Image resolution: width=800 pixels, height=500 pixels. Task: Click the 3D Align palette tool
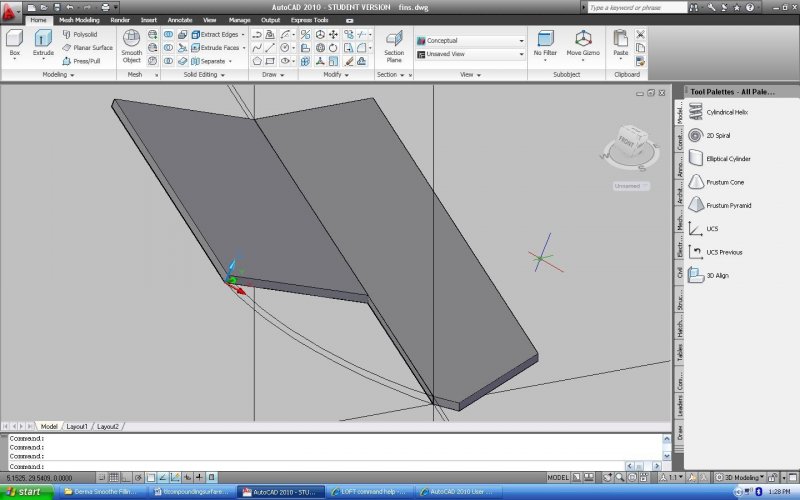[x=720, y=275]
